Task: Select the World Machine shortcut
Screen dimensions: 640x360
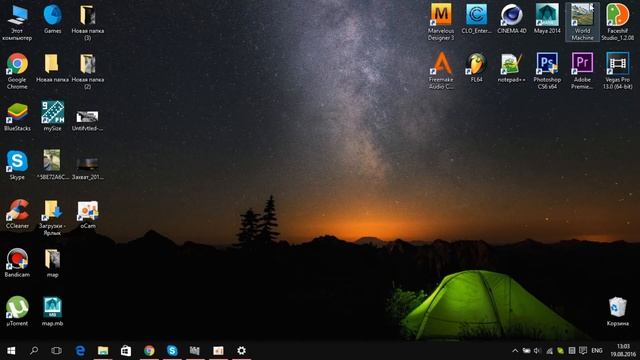Action: point(582,22)
